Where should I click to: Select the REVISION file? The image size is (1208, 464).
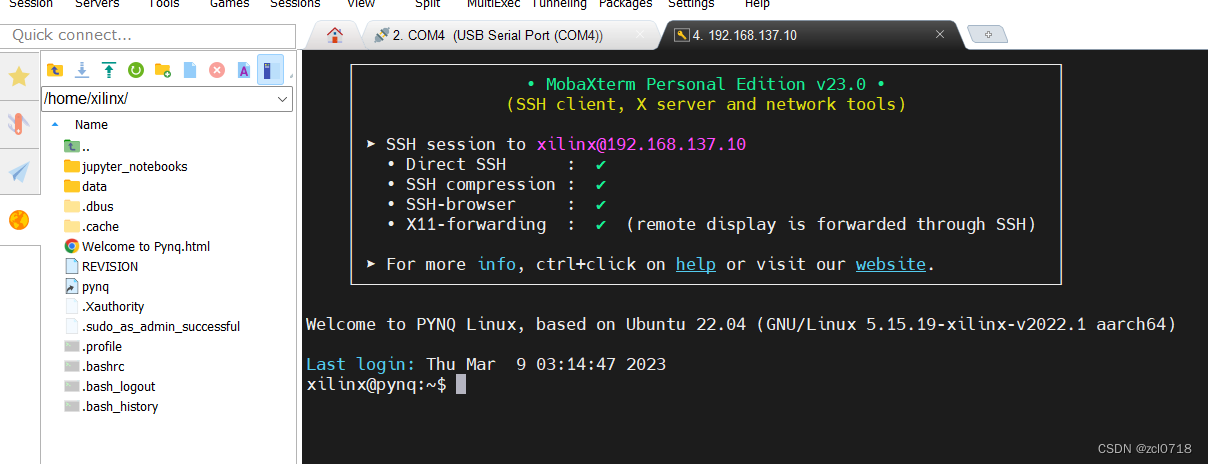101,266
